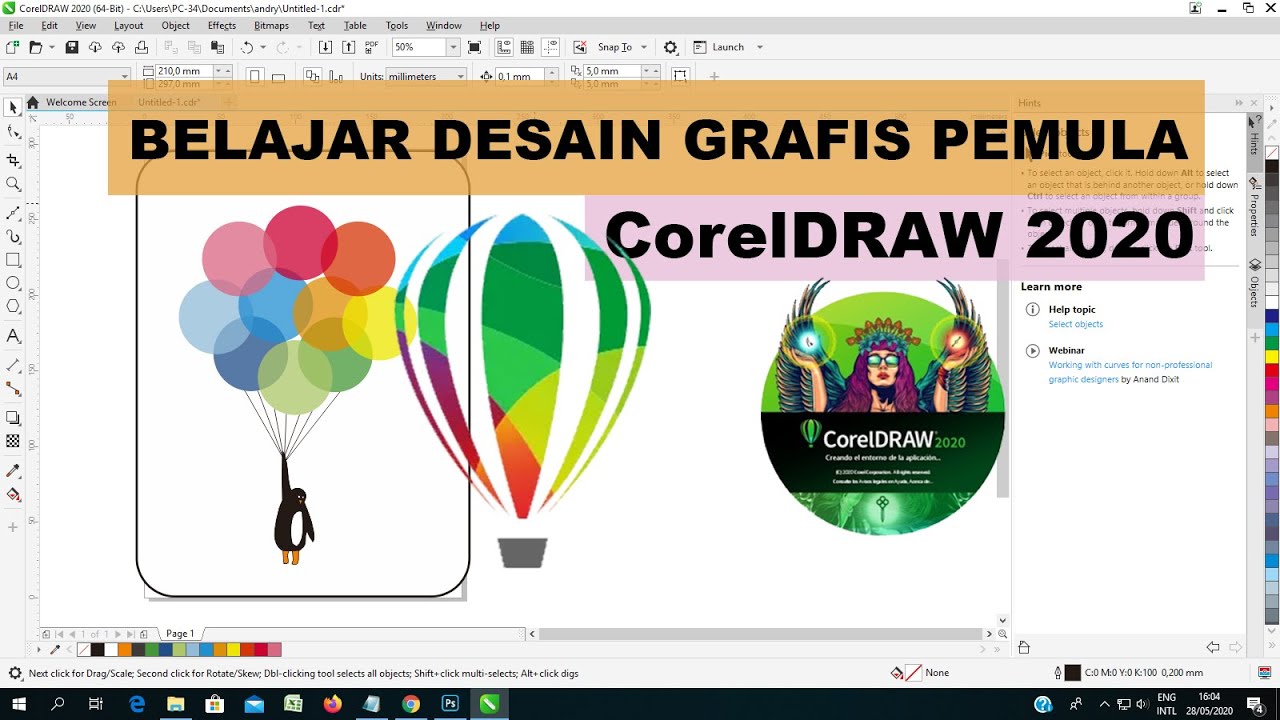Pick the yellow swatch in right palette

pyautogui.click(x=1272, y=356)
